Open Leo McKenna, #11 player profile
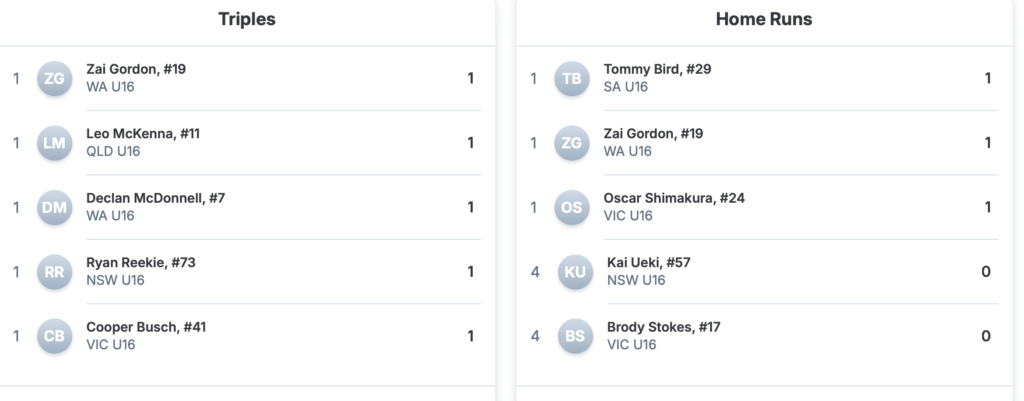 pyautogui.click(x=143, y=134)
